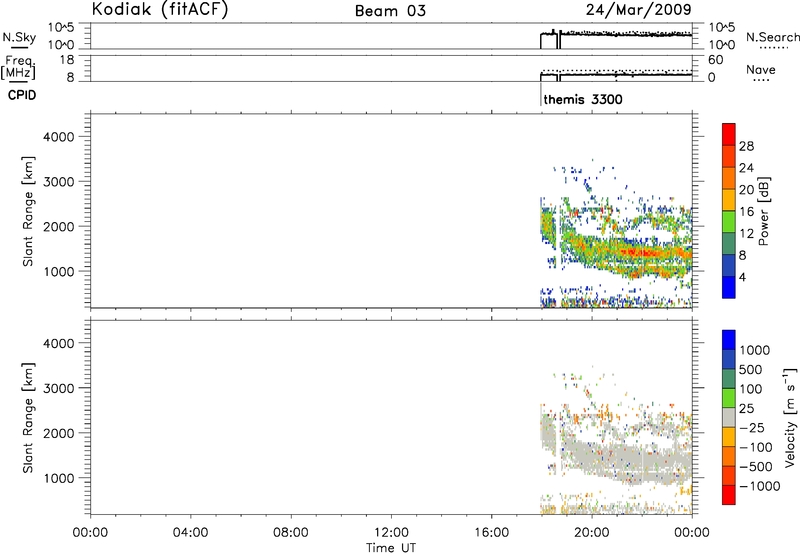This screenshot has width=800, height=554.
Task: Click the '4000' tick on power panel
Action: click(x=59, y=137)
